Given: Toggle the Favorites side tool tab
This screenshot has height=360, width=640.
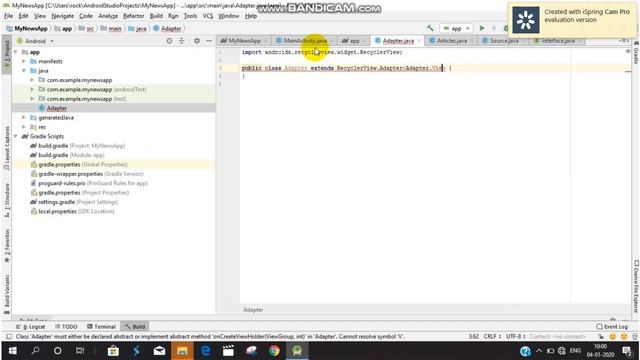Looking at the screenshot, I should (x=7, y=246).
